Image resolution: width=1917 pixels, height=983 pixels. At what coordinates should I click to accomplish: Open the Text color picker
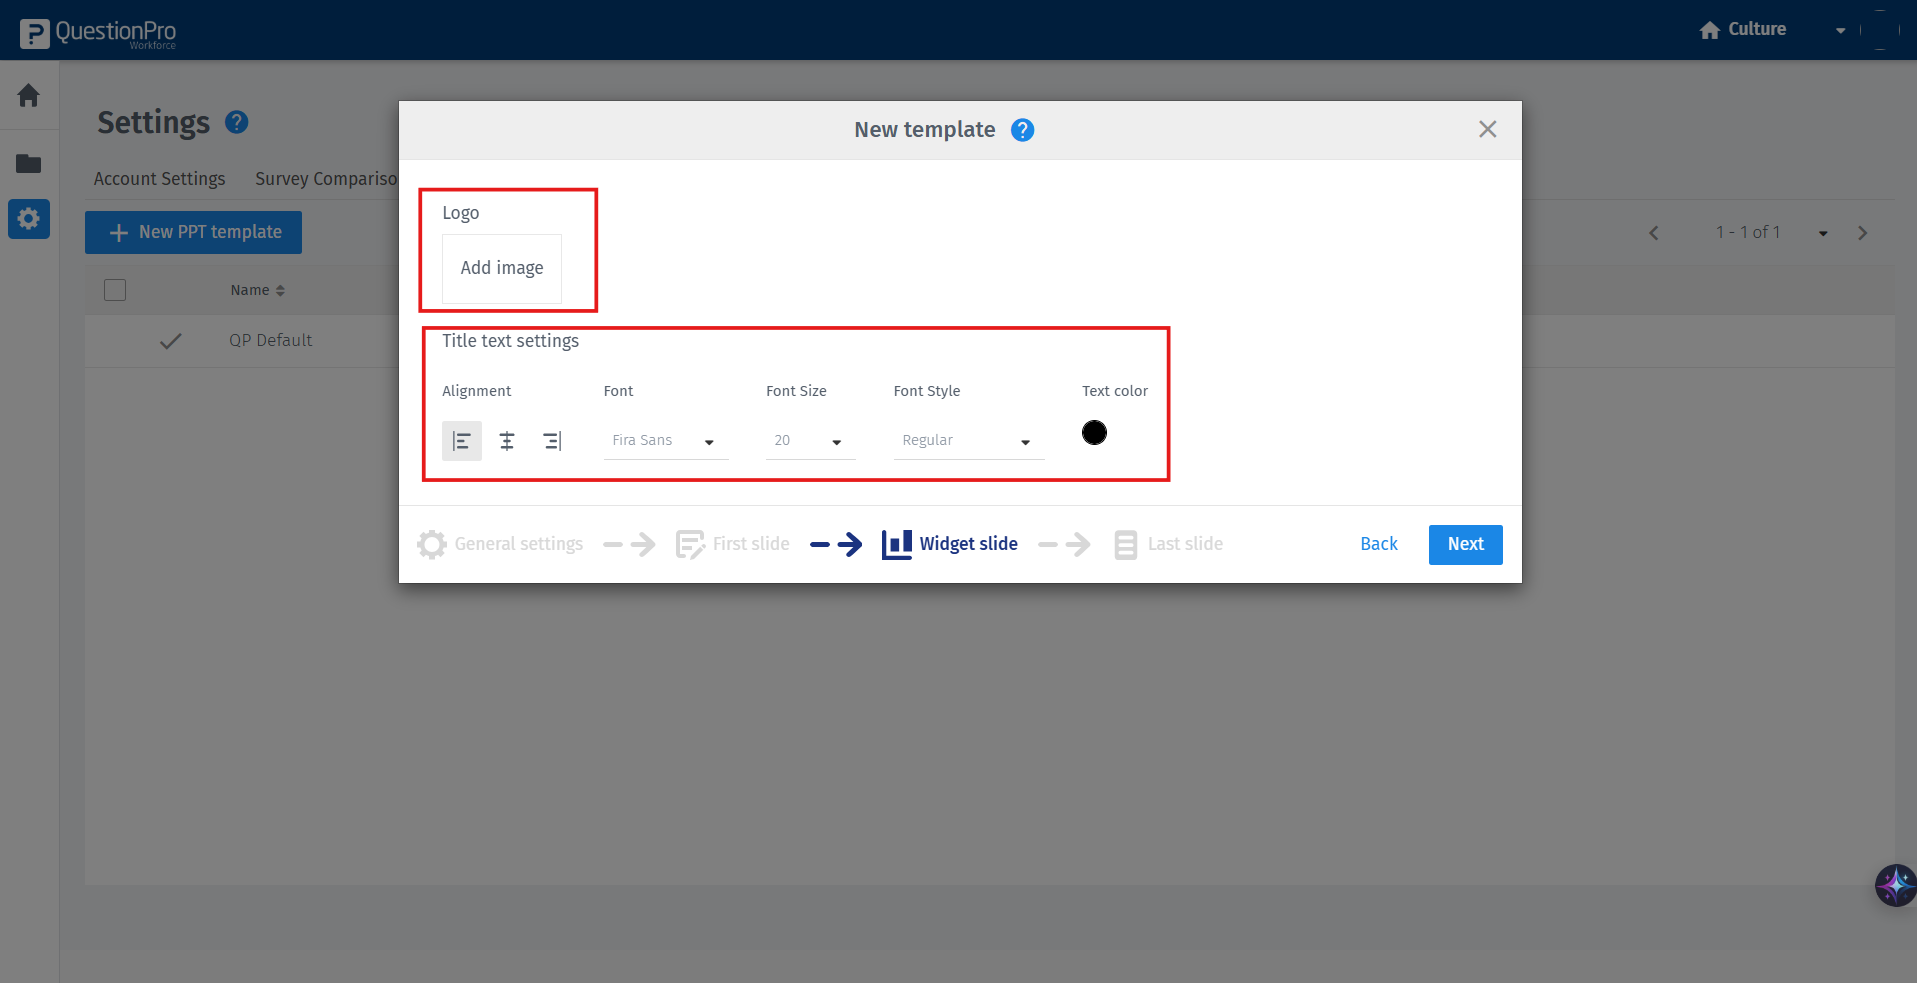(1094, 432)
